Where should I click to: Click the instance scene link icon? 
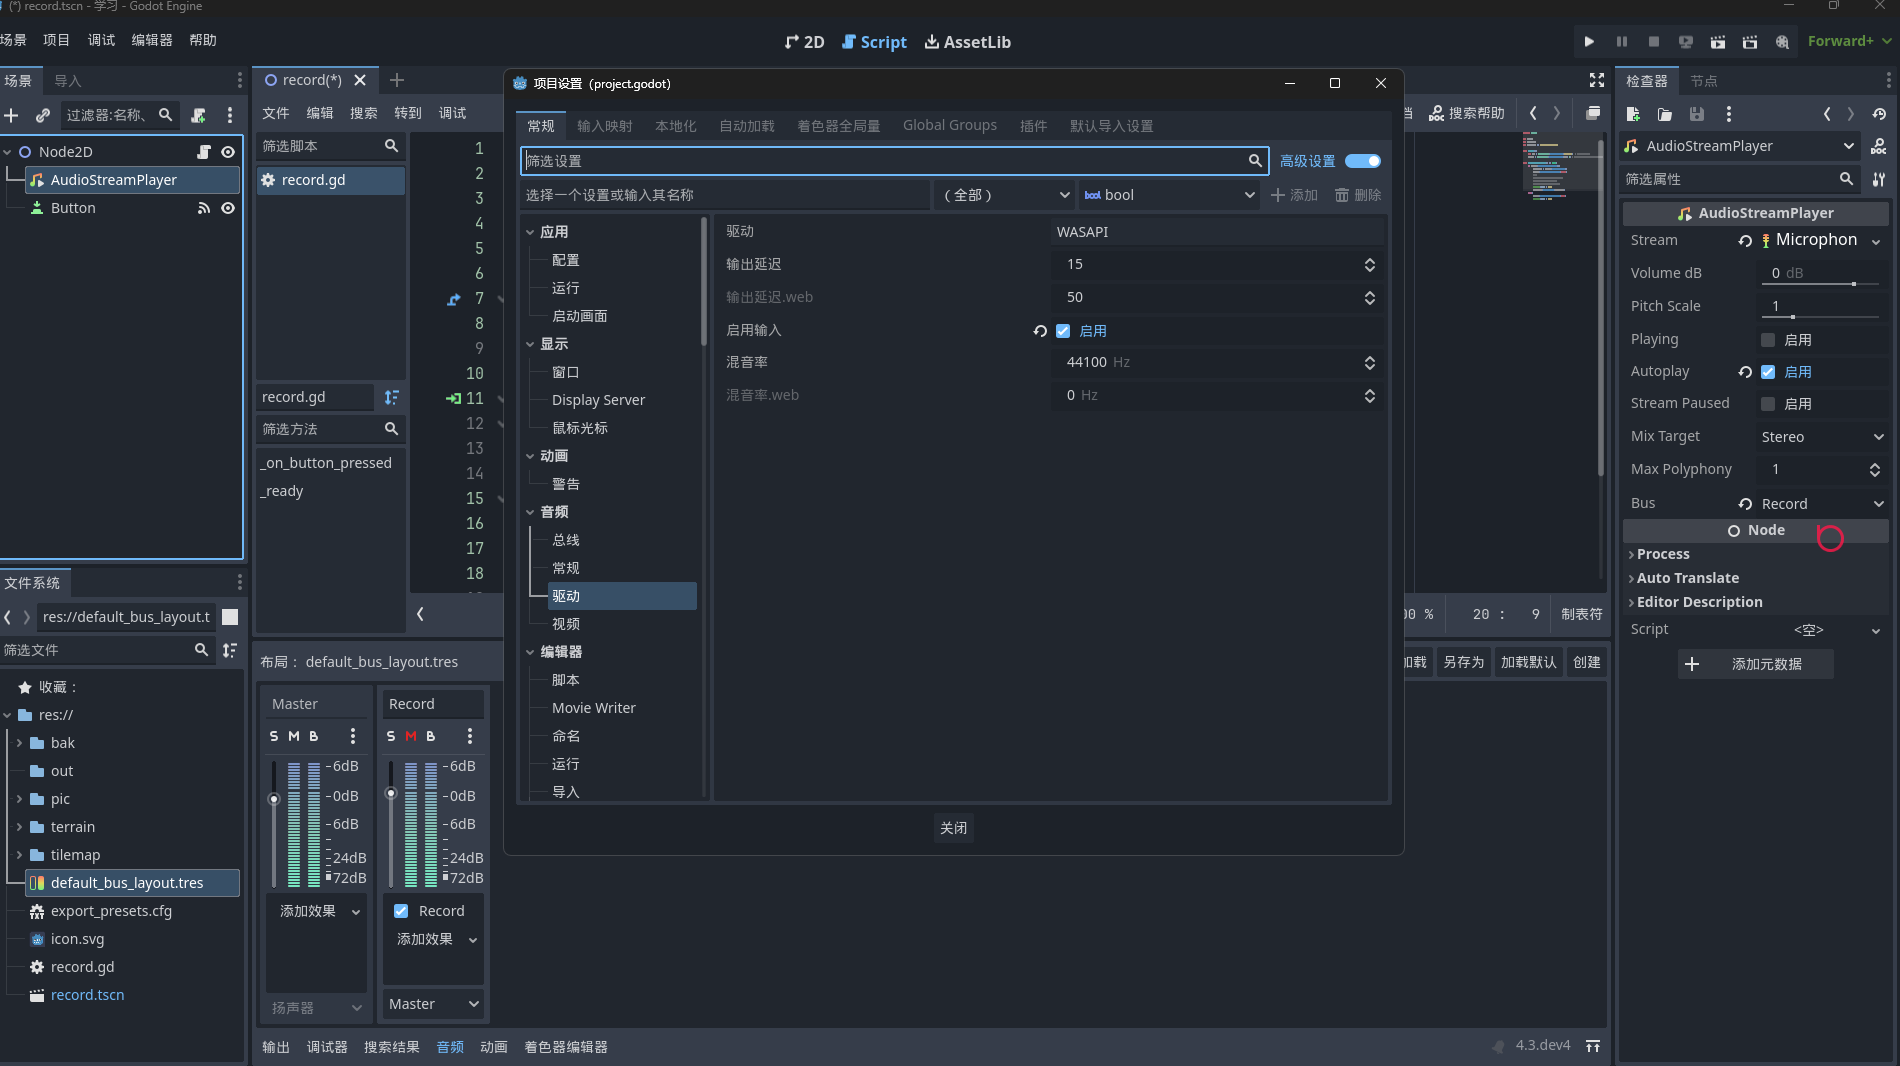(x=43, y=115)
